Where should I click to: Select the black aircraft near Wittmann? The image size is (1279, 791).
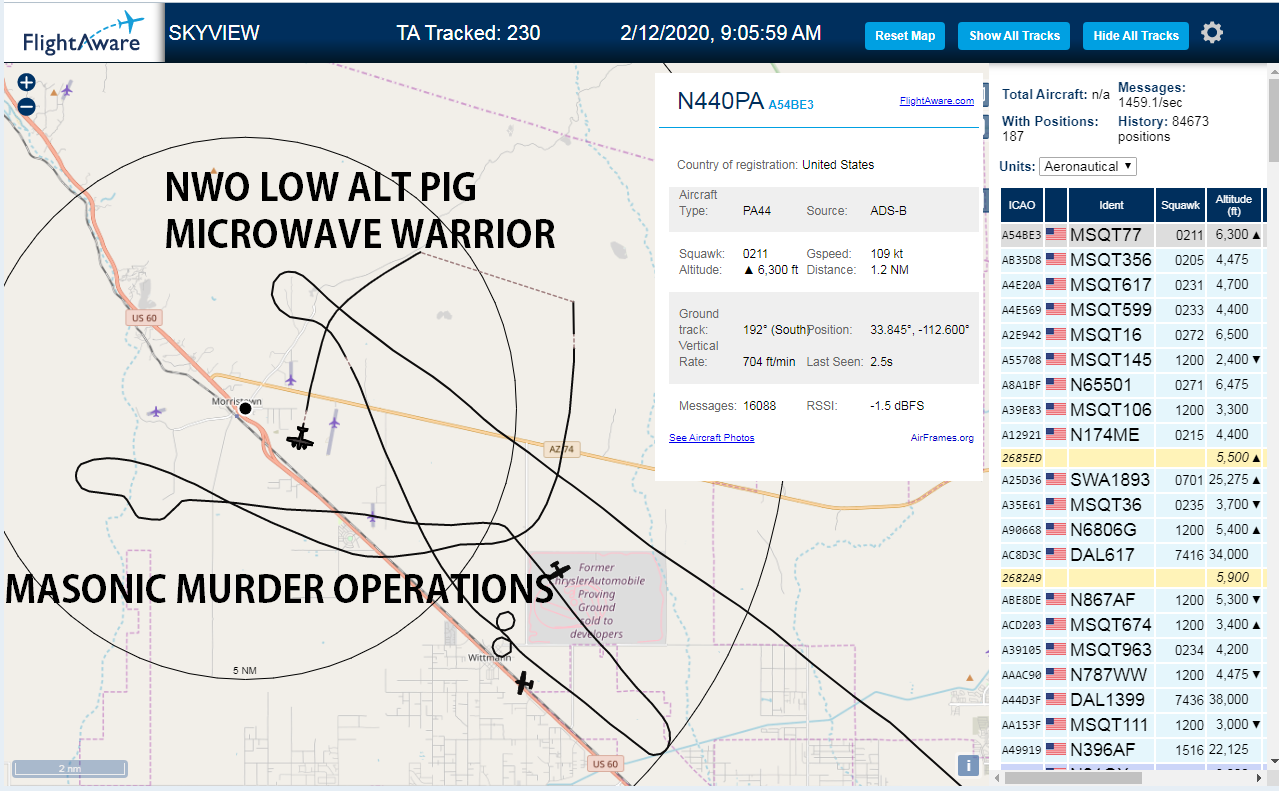pos(524,684)
